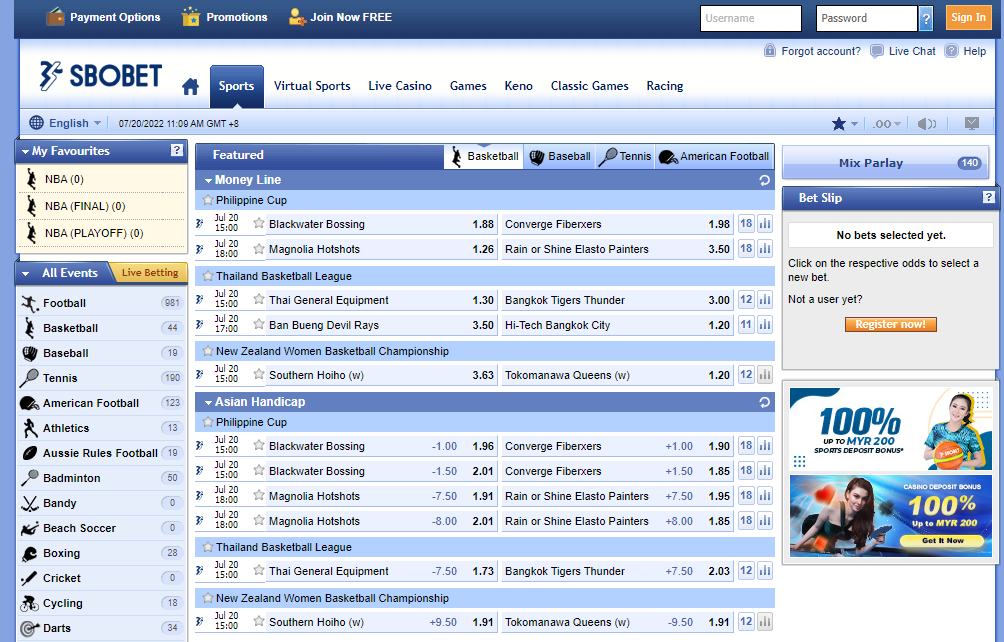Mute sound using the speaker icon

[927, 123]
